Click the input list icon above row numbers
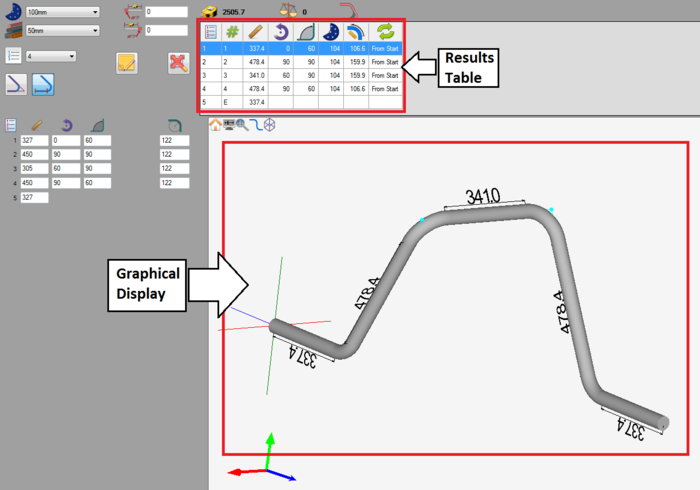This screenshot has width=700, height=490. [x=11, y=125]
